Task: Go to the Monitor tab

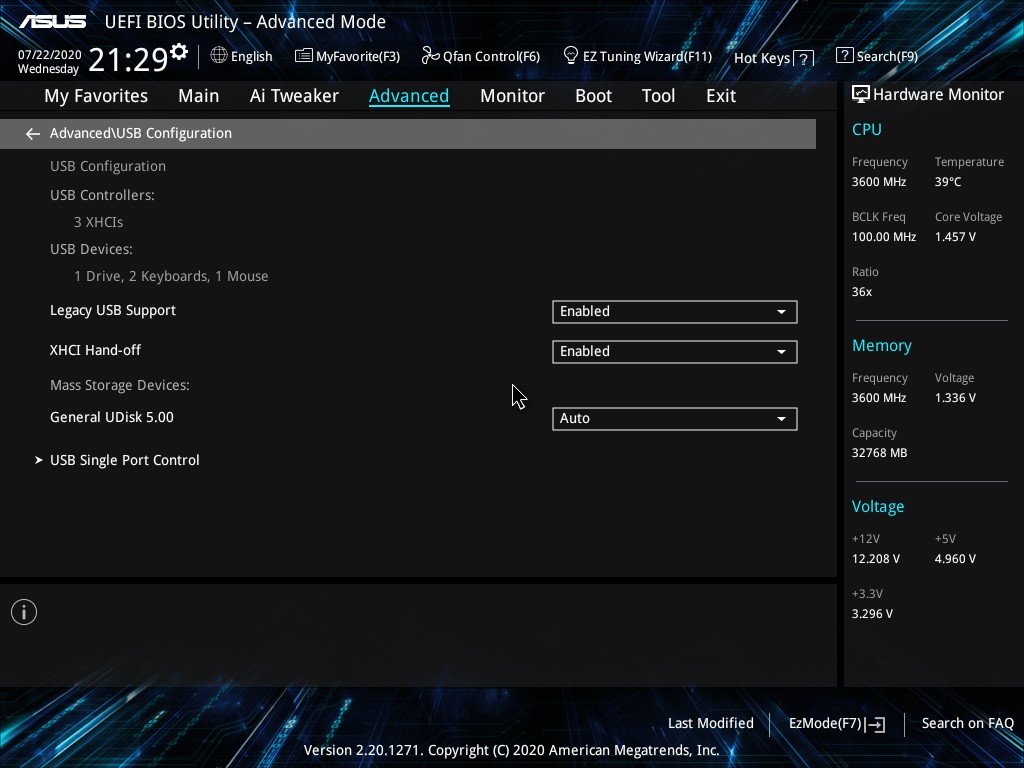Action: (512, 96)
